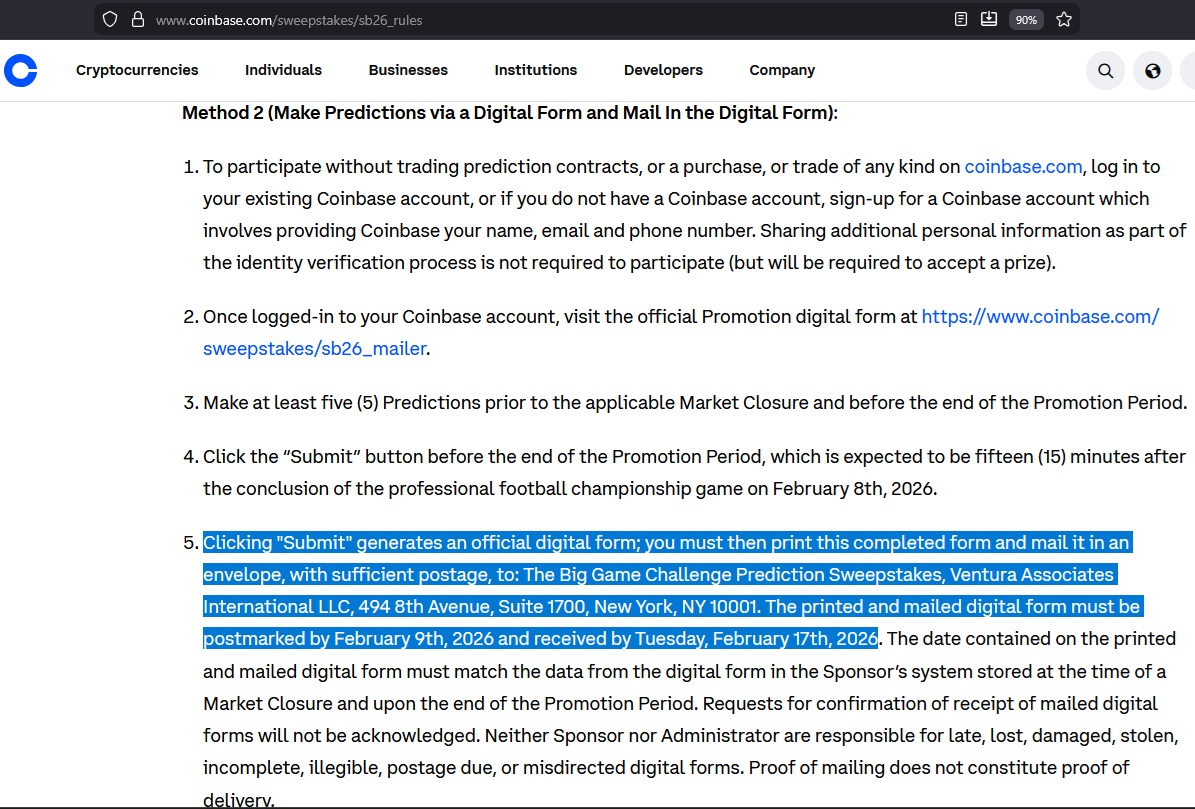Expand the Institutions navigation menu
The height and width of the screenshot is (809, 1195).
pos(535,70)
